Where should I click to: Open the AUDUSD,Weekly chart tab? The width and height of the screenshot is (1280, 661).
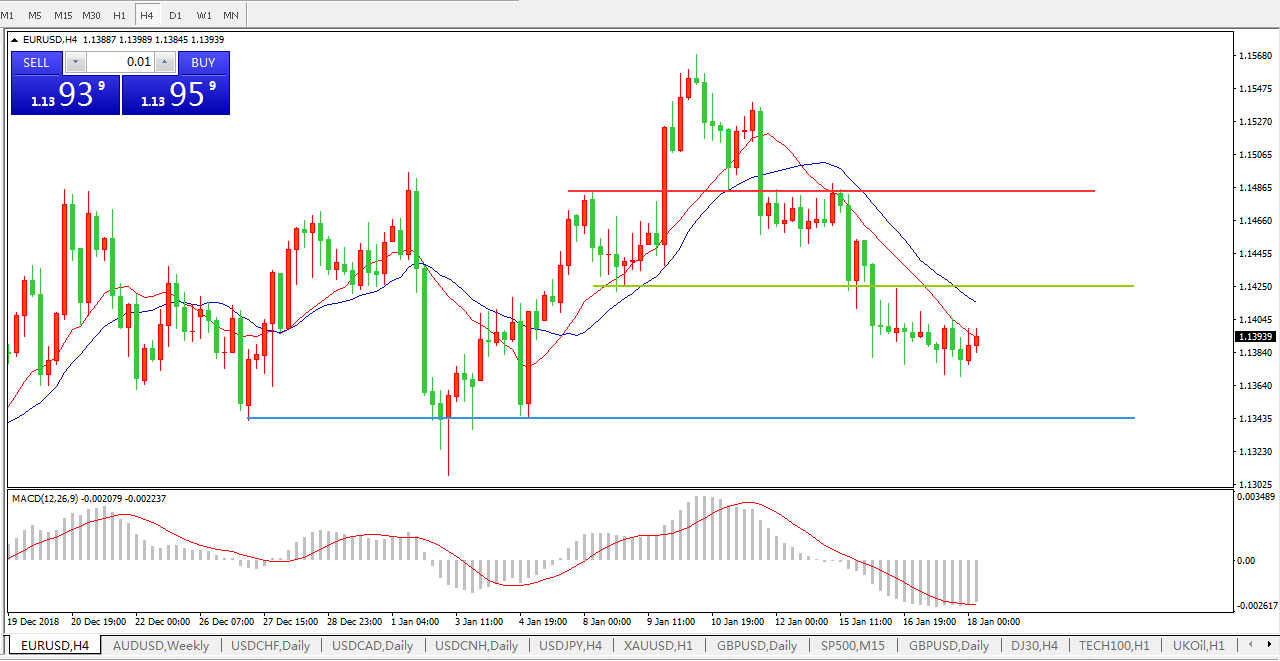pyautogui.click(x=161, y=645)
